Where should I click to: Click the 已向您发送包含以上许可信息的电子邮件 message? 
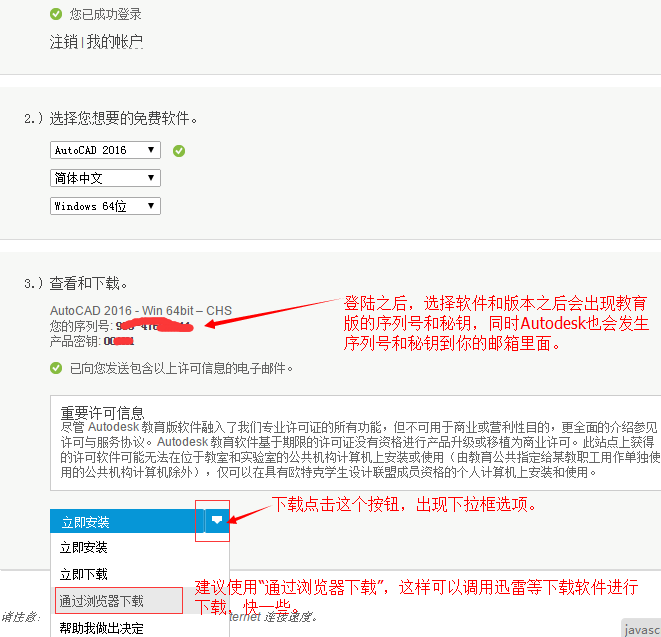click(181, 368)
